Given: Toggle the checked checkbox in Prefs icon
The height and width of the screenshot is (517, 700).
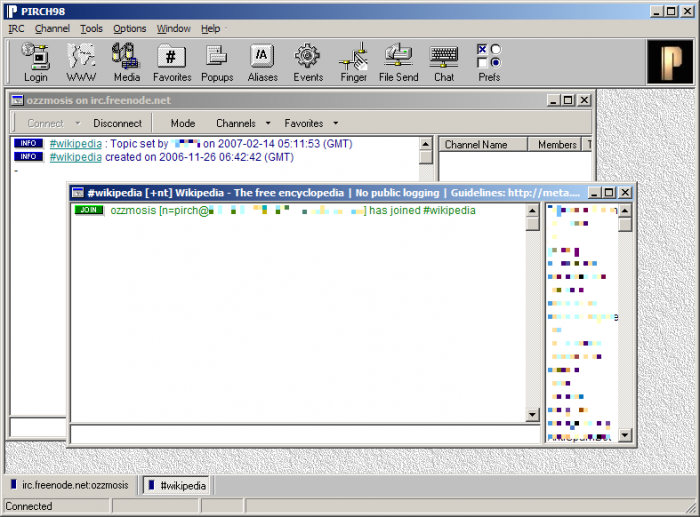Looking at the screenshot, I should point(482,49).
